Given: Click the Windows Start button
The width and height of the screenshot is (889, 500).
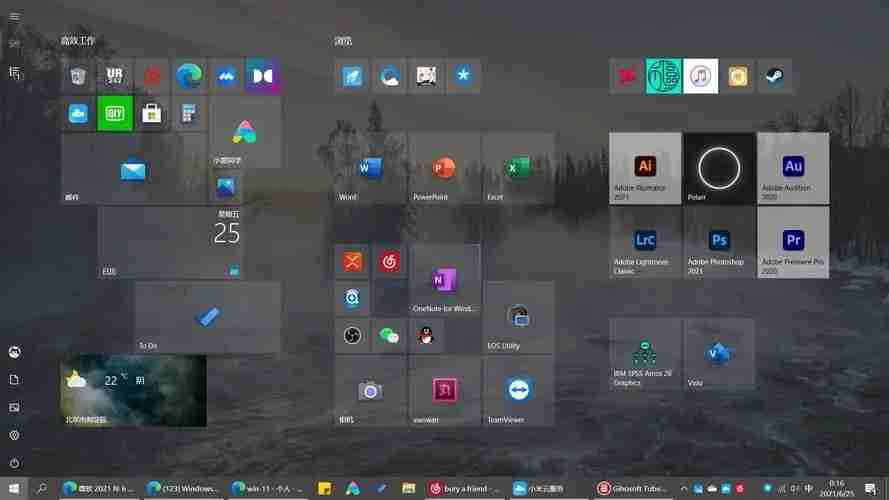Looking at the screenshot, I should click(14, 488).
